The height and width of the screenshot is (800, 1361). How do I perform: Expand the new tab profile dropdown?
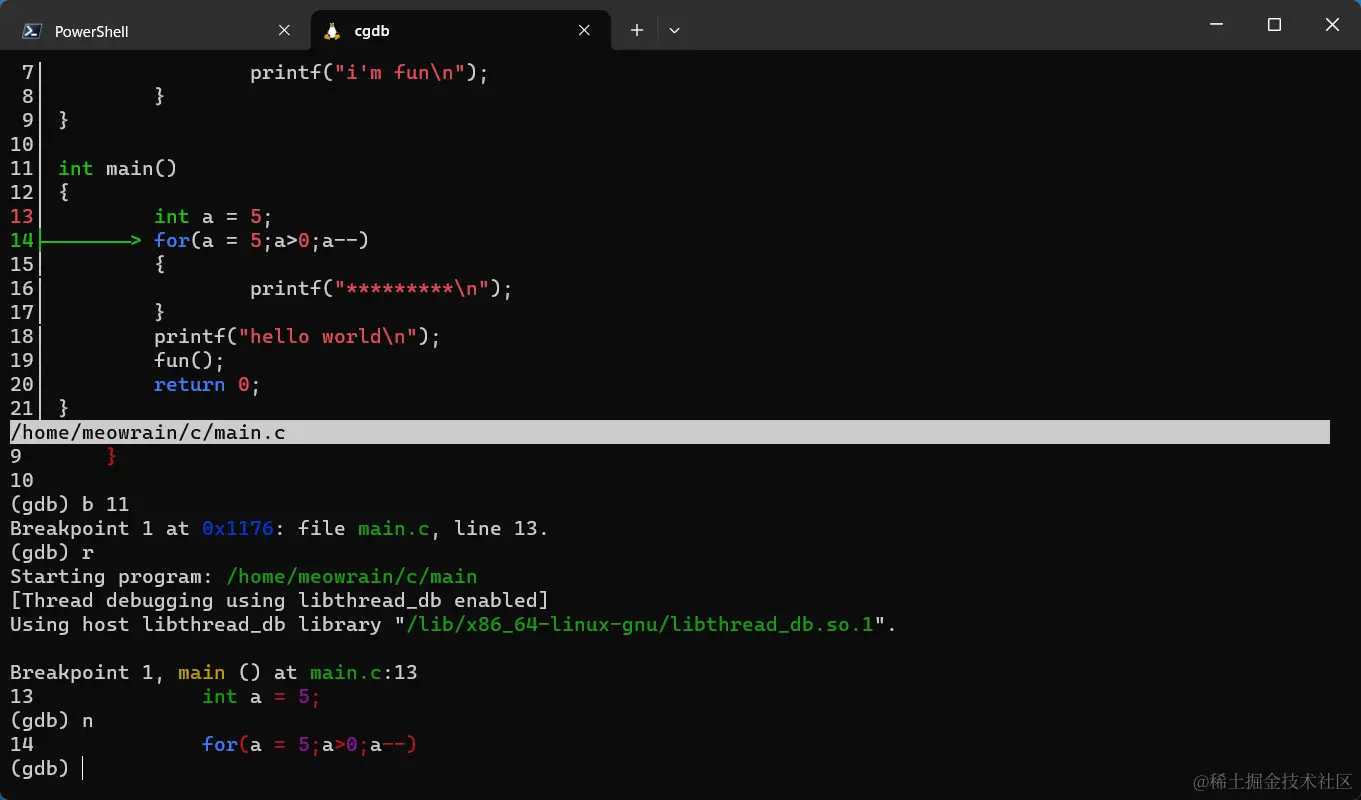click(674, 30)
